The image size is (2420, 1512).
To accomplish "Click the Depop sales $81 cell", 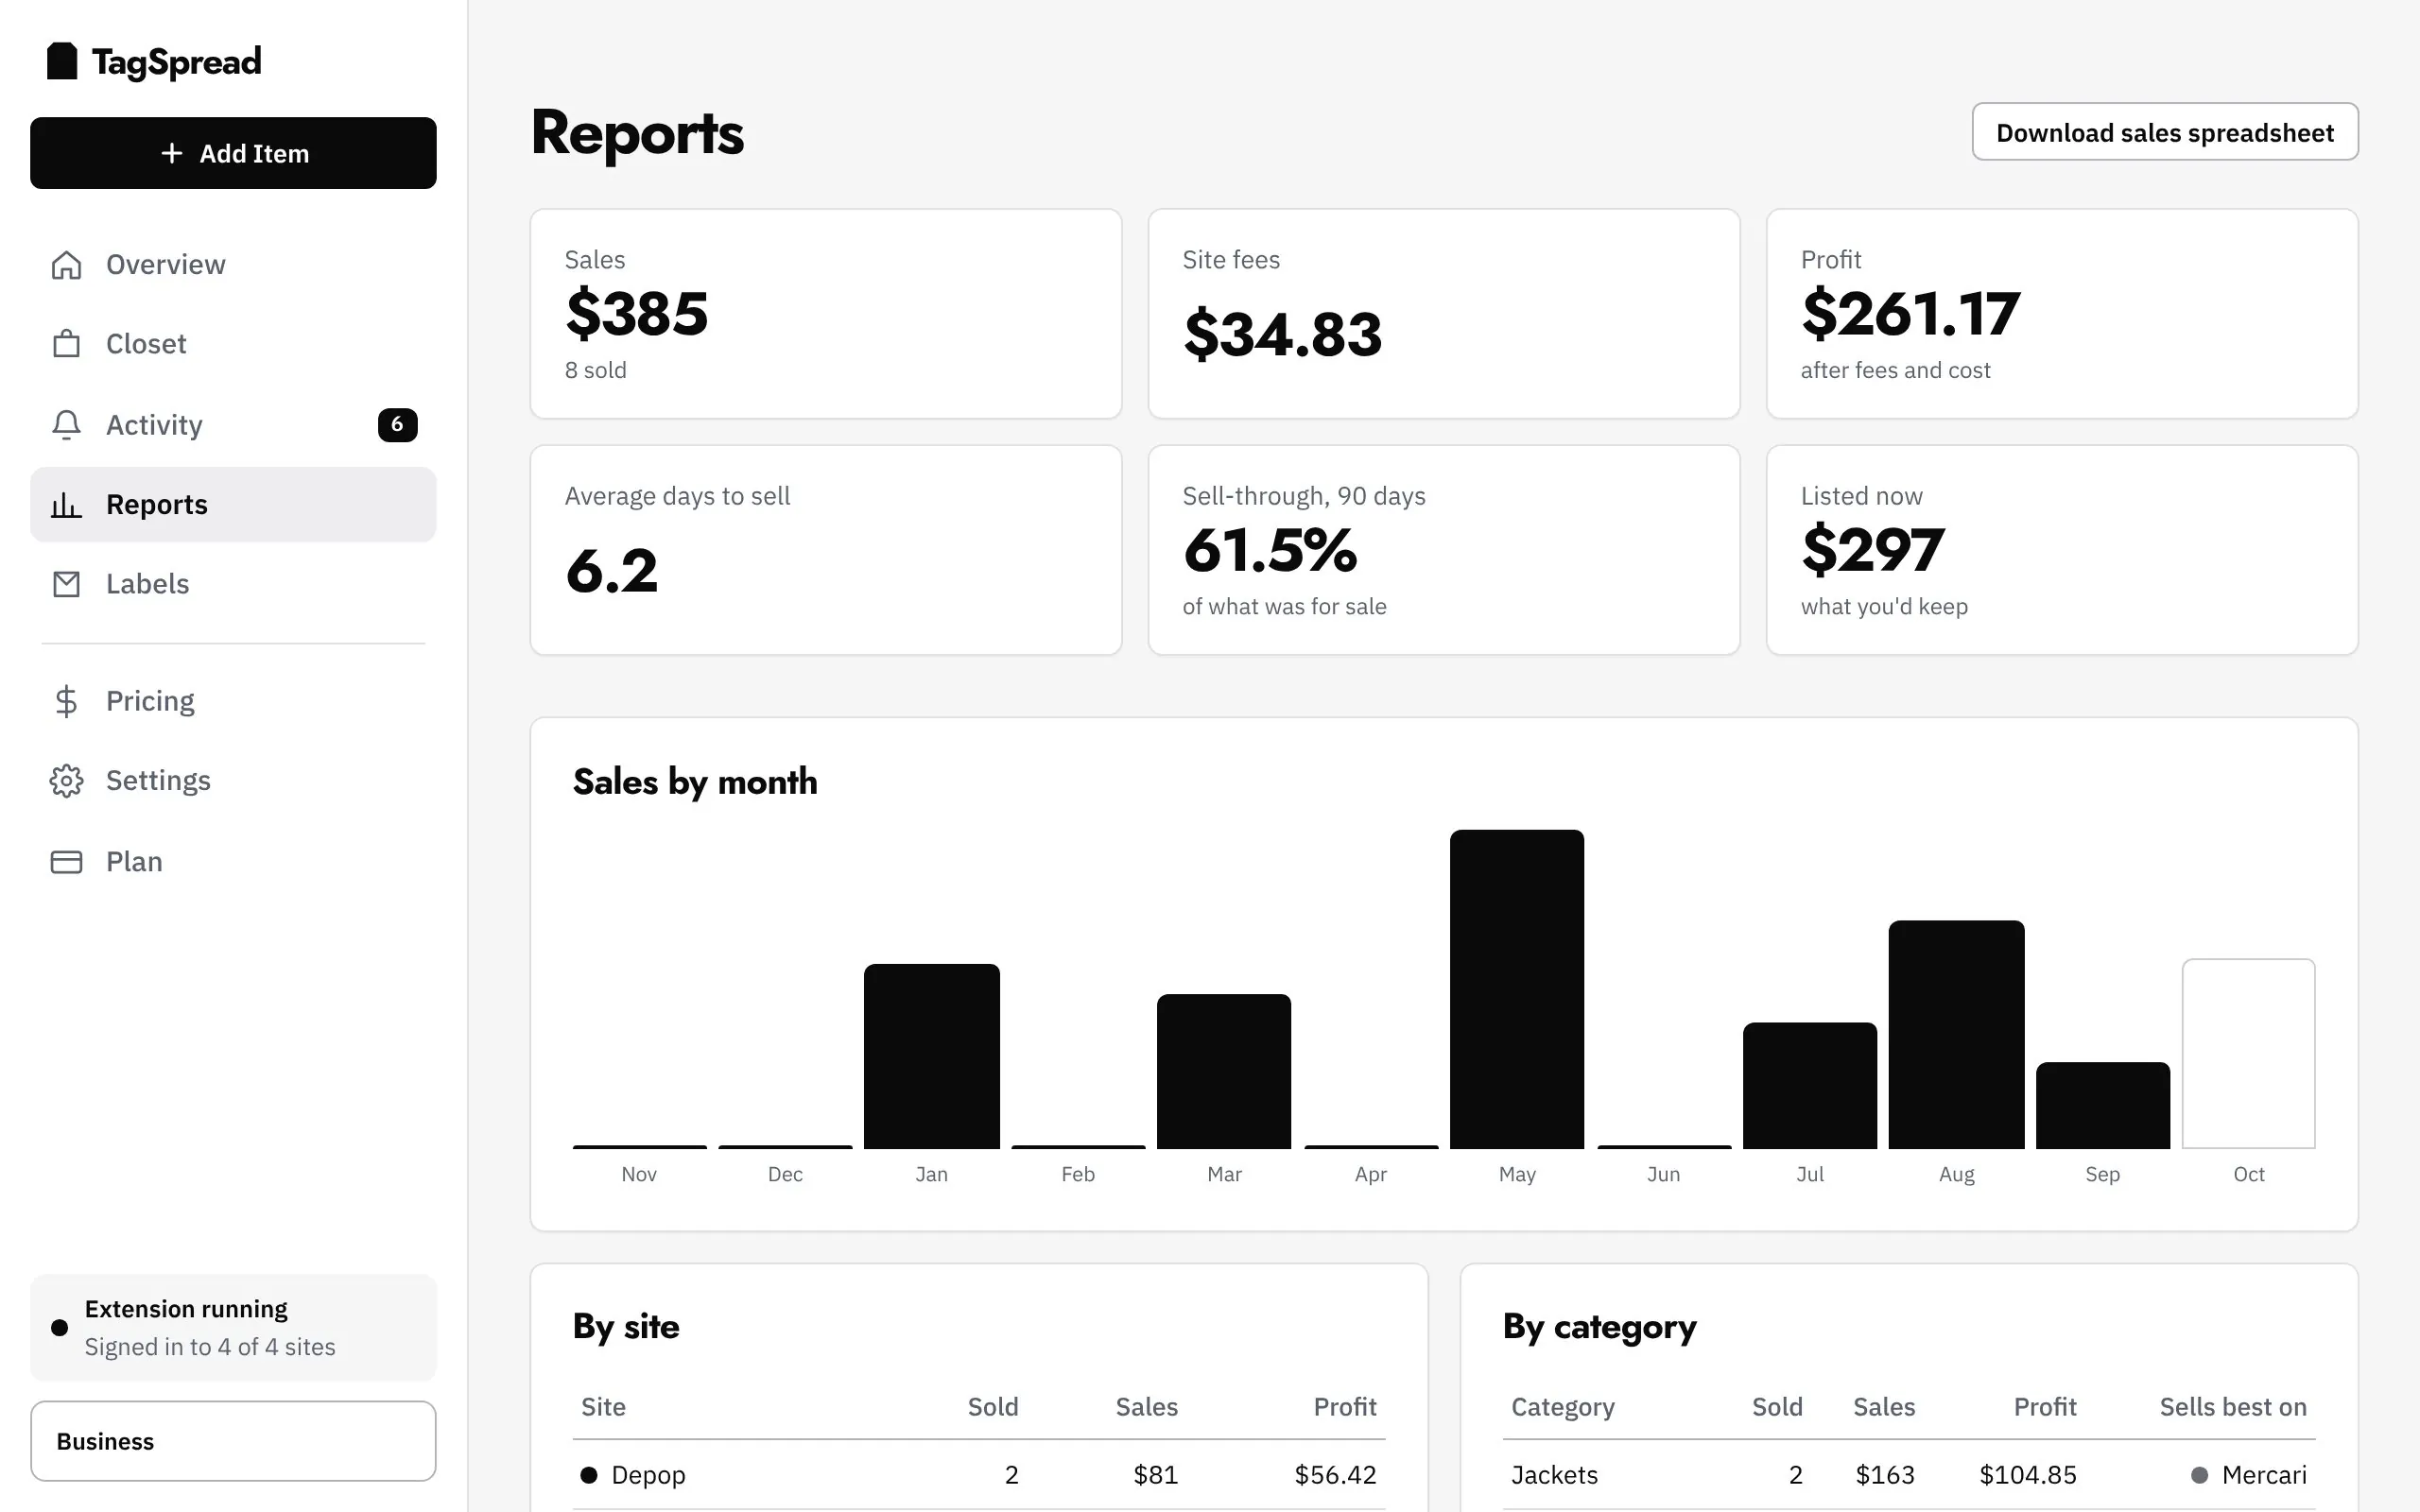I will coord(1155,1475).
